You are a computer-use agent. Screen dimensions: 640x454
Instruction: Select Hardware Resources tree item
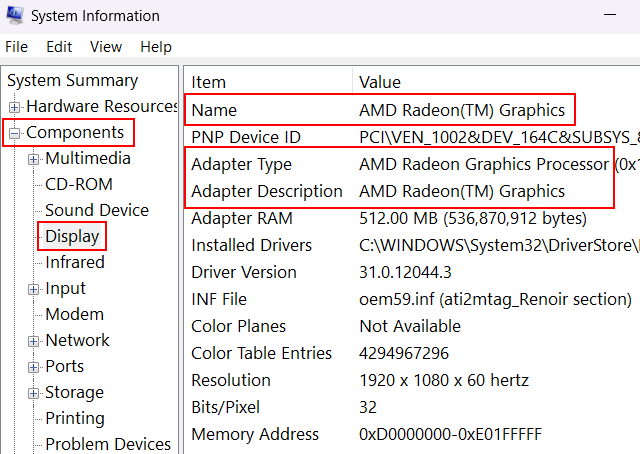tap(102, 107)
